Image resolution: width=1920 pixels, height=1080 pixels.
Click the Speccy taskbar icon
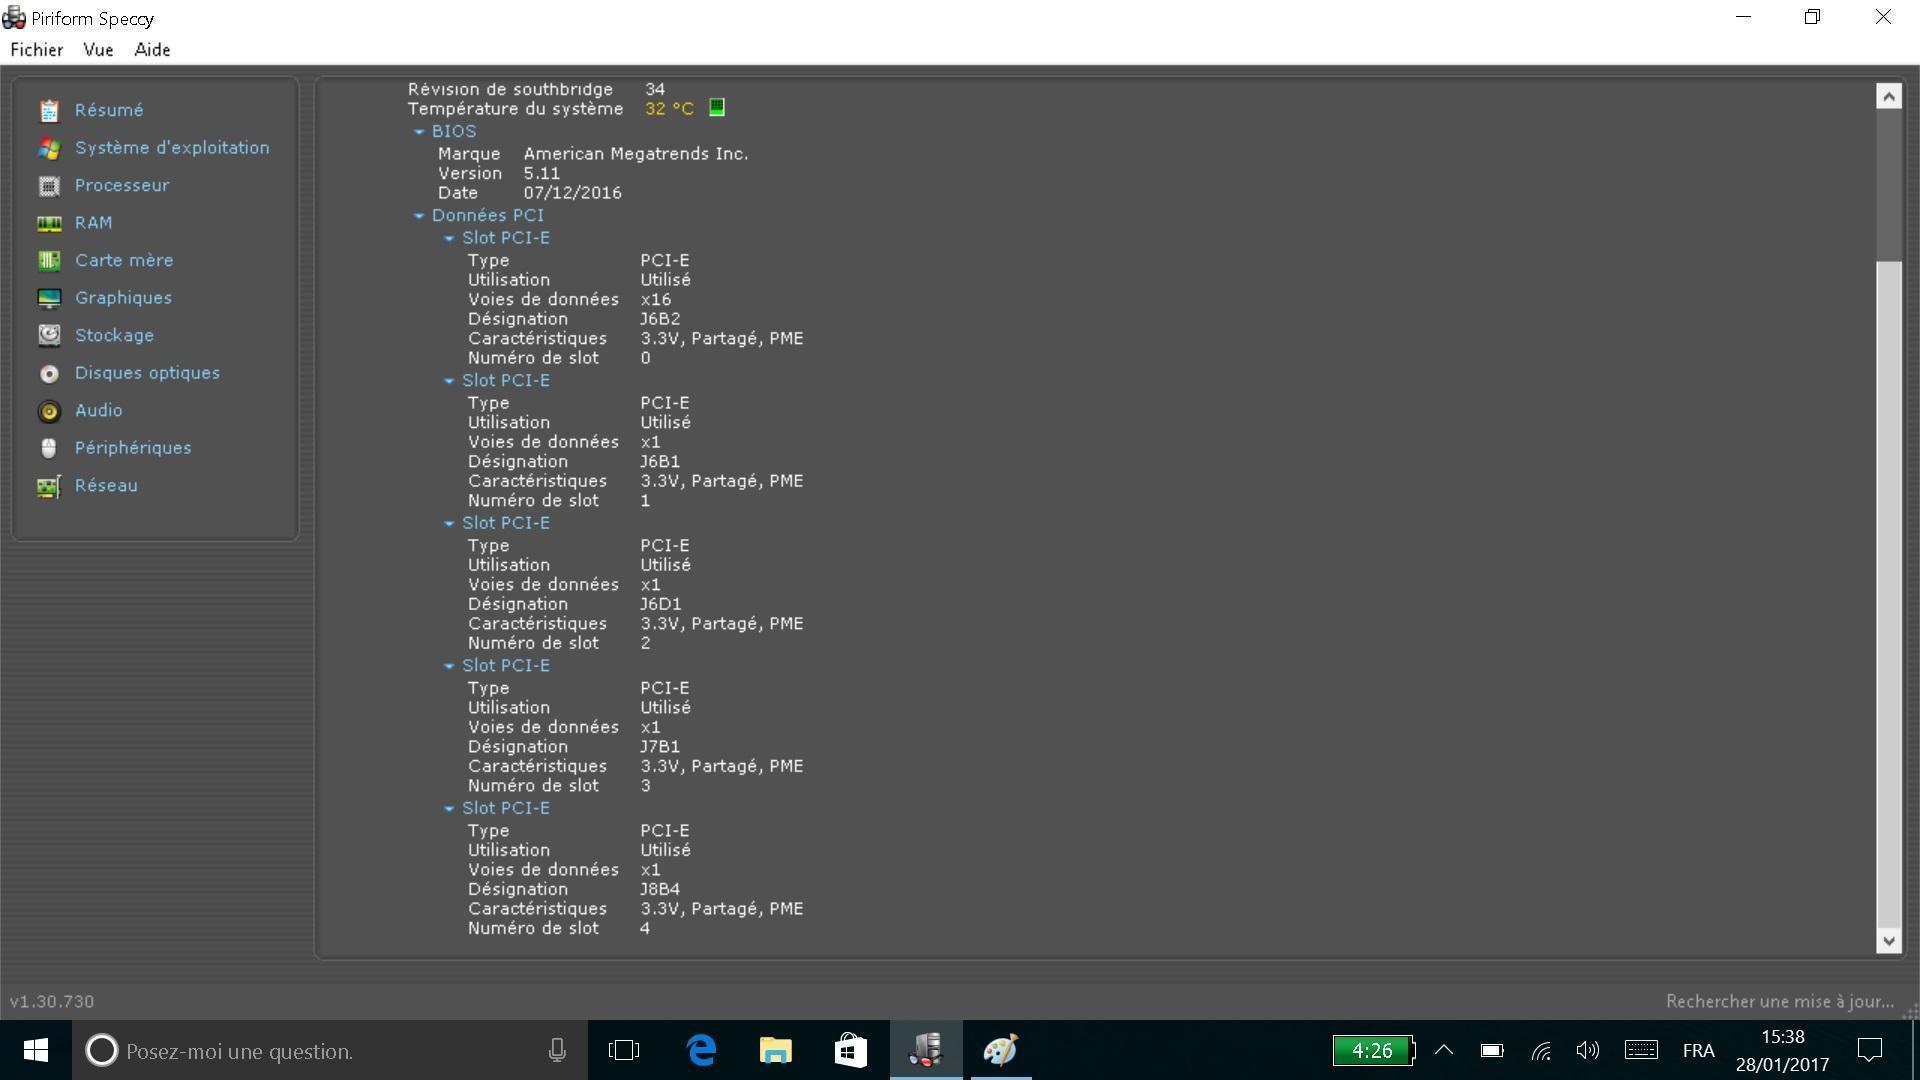point(926,1050)
